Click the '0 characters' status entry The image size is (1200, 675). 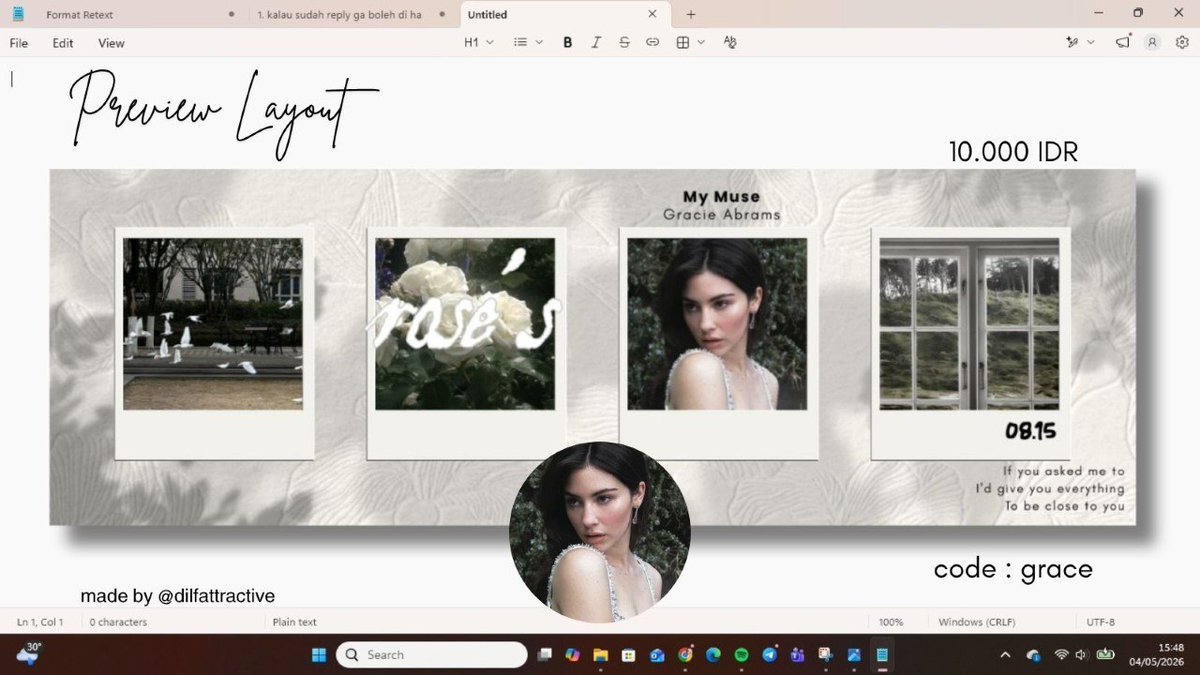[118, 622]
